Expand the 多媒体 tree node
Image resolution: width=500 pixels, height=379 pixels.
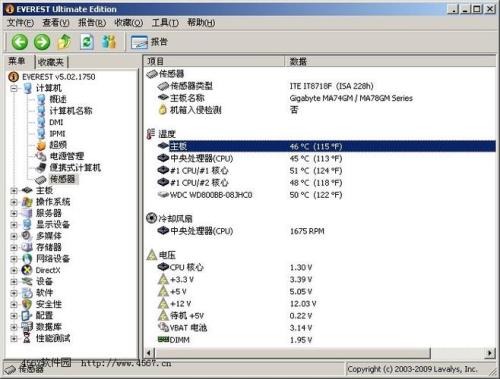click(x=14, y=236)
